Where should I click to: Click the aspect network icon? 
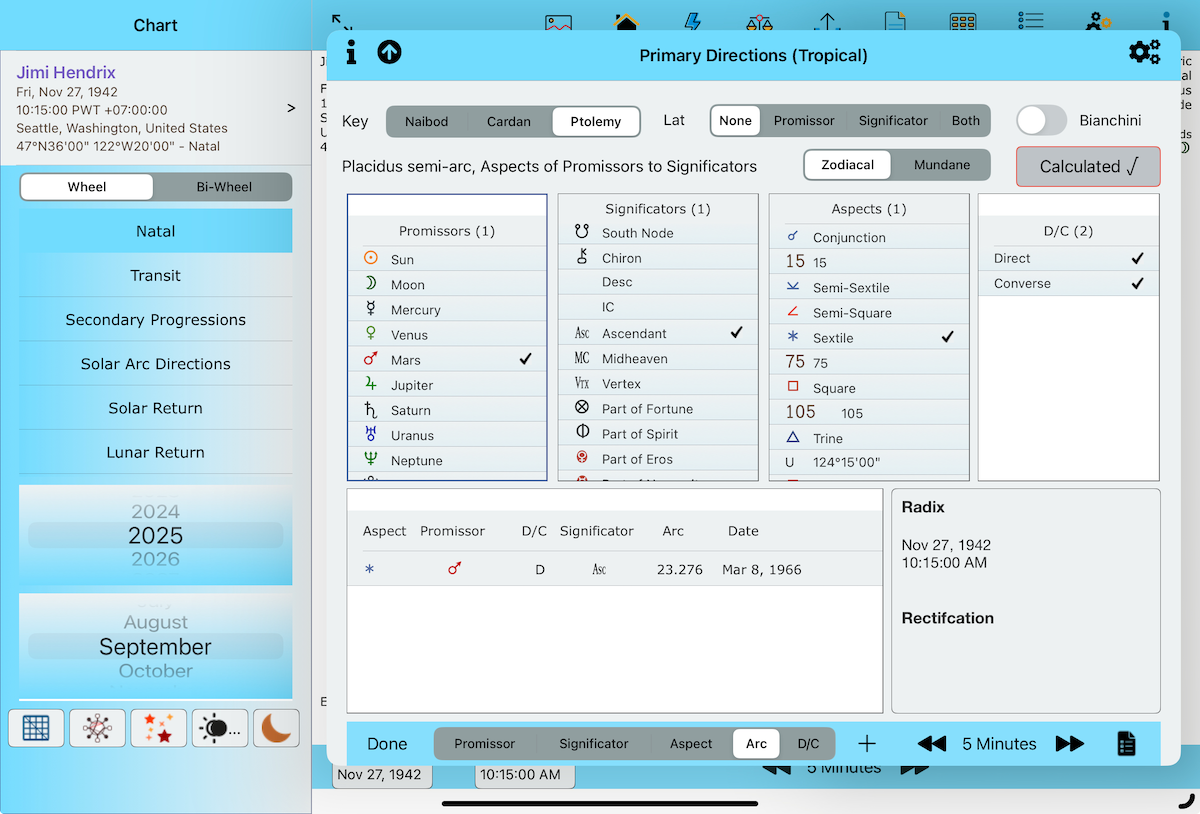[x=97, y=728]
